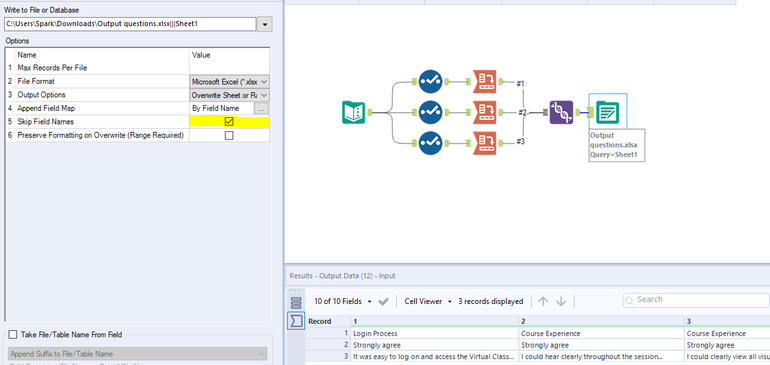770x365 pixels.
Task: Click the Results Search box
Action: (x=695, y=300)
